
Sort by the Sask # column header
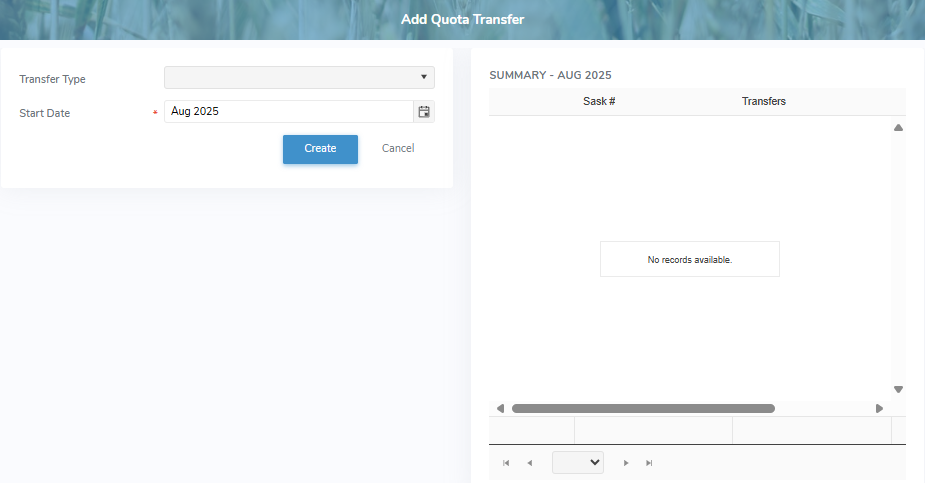point(599,102)
